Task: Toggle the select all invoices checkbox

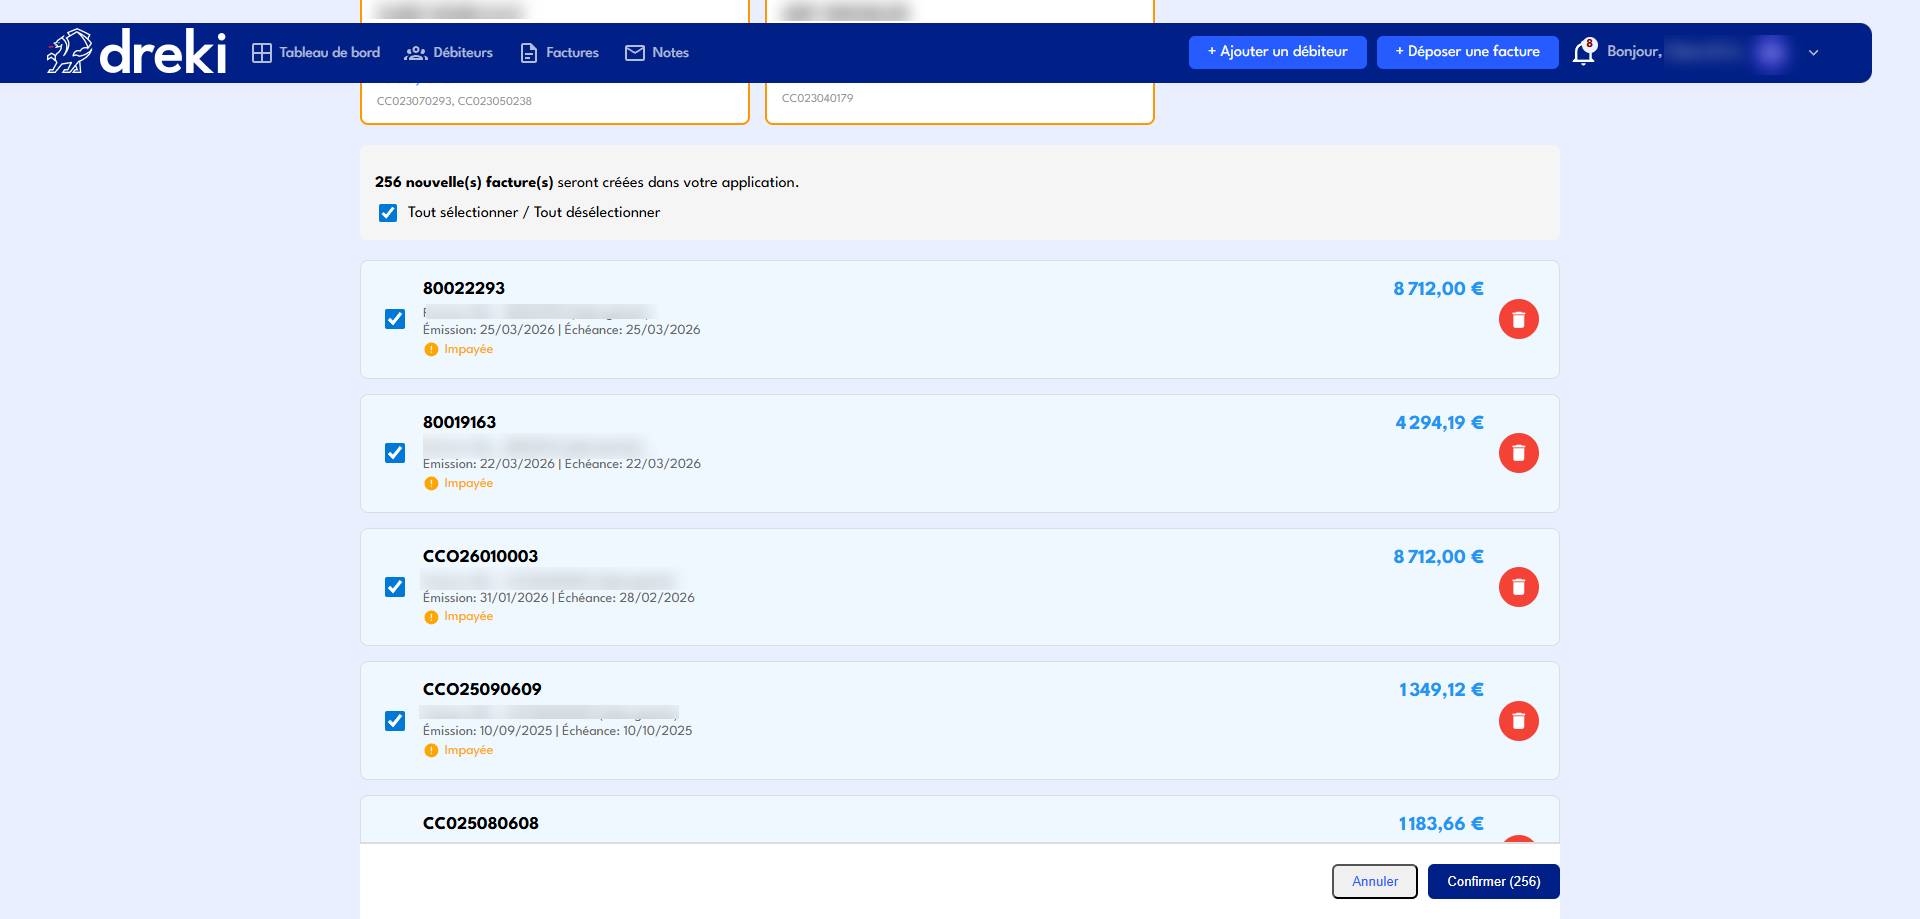Action: (x=388, y=213)
